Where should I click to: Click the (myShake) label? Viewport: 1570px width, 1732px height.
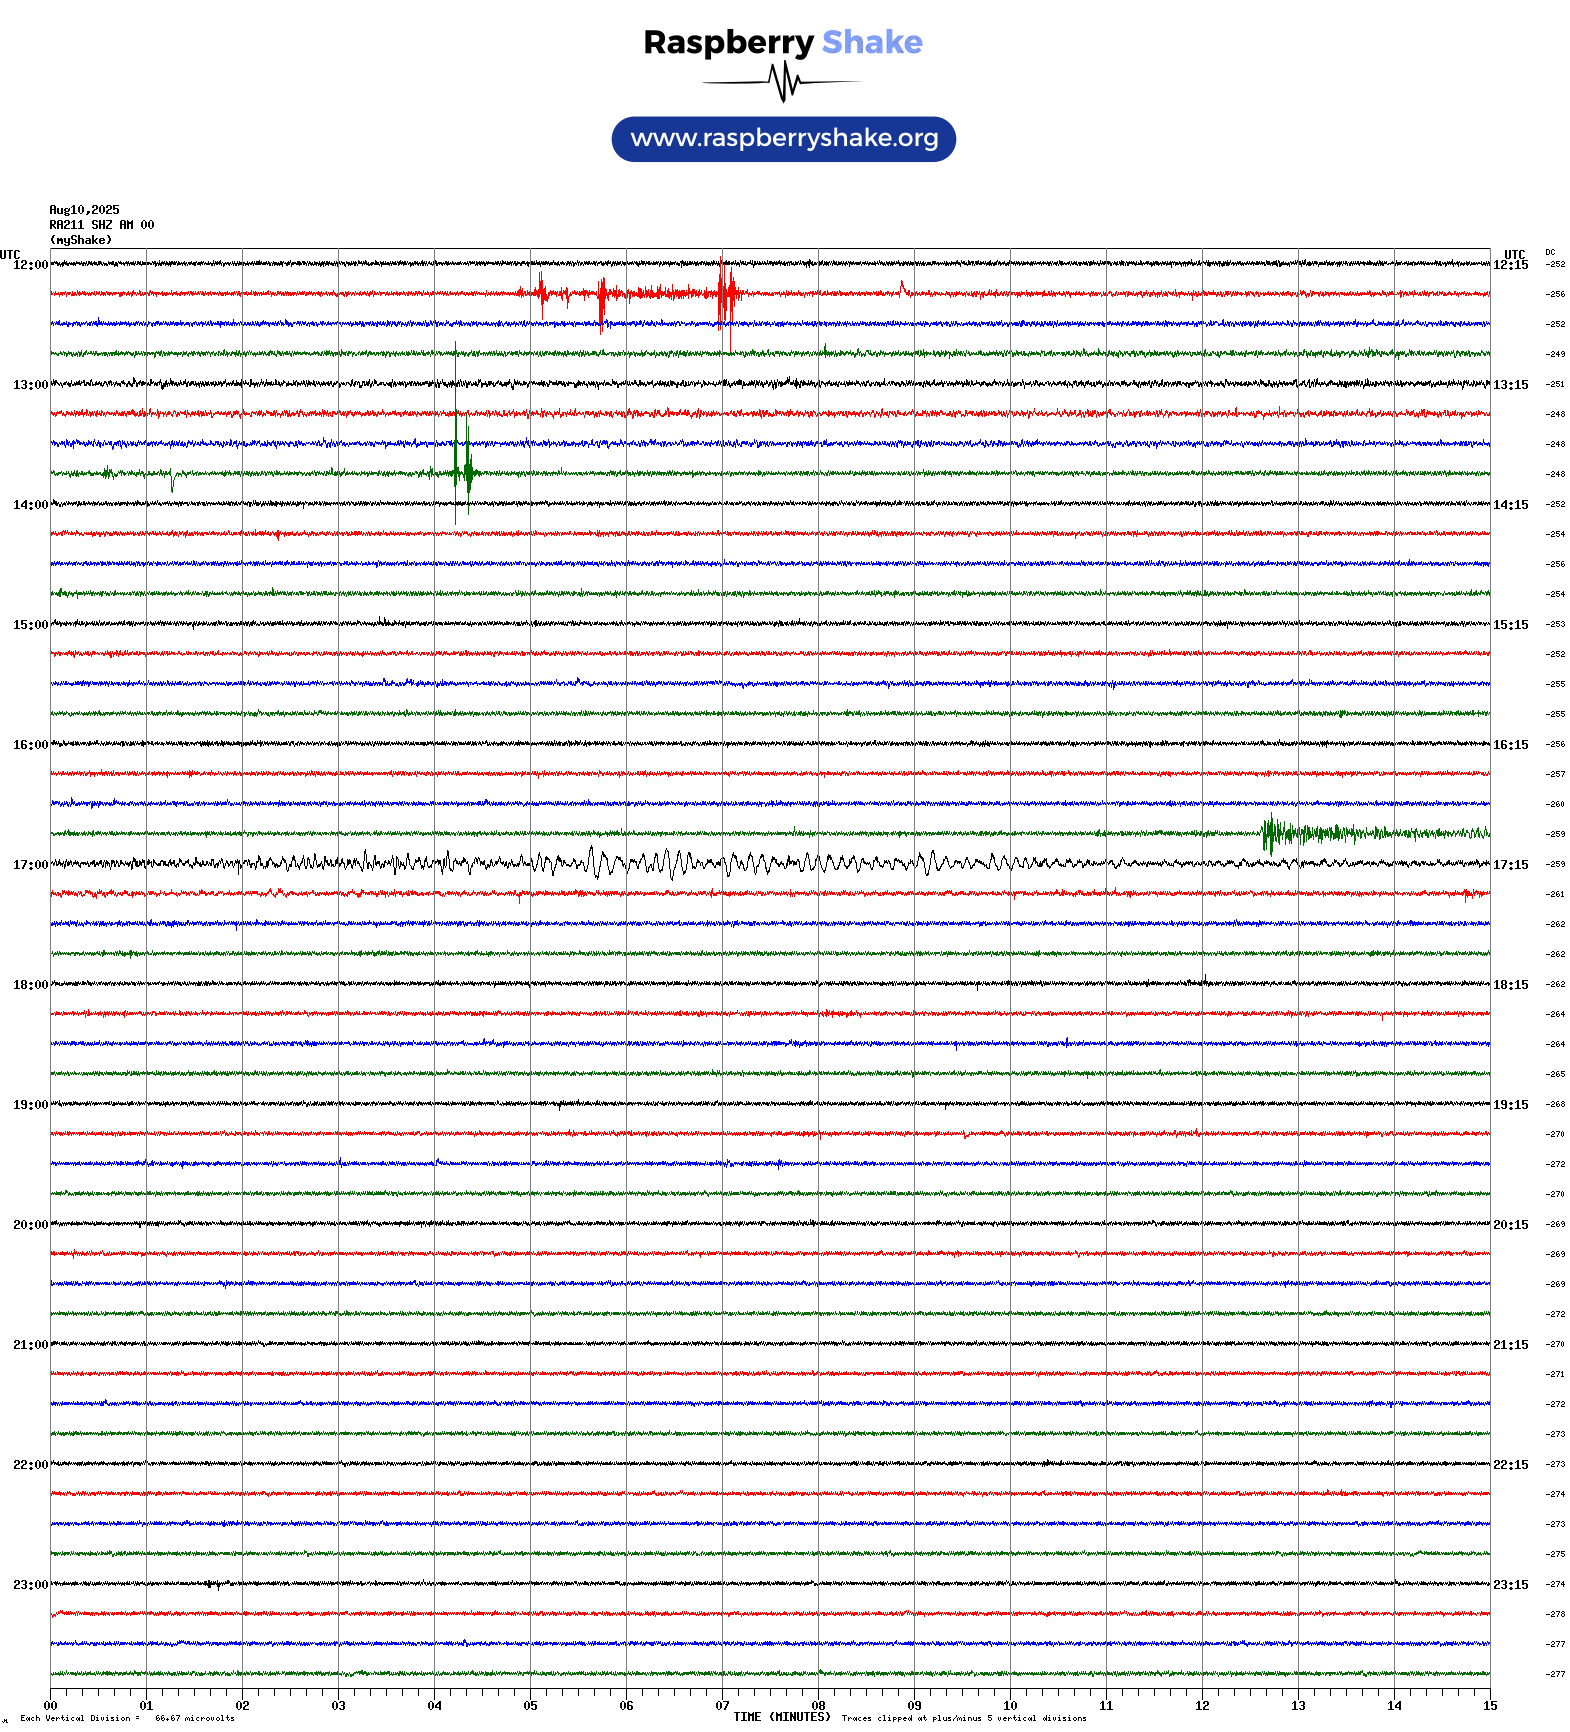coord(80,240)
